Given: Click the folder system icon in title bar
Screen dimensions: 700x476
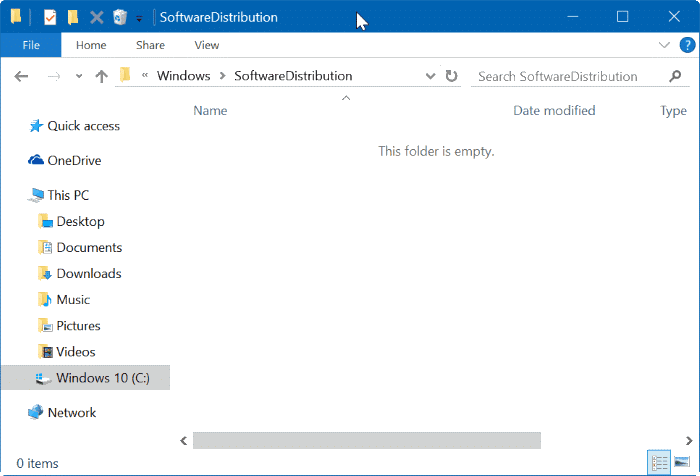Looking at the screenshot, I should point(16,17).
